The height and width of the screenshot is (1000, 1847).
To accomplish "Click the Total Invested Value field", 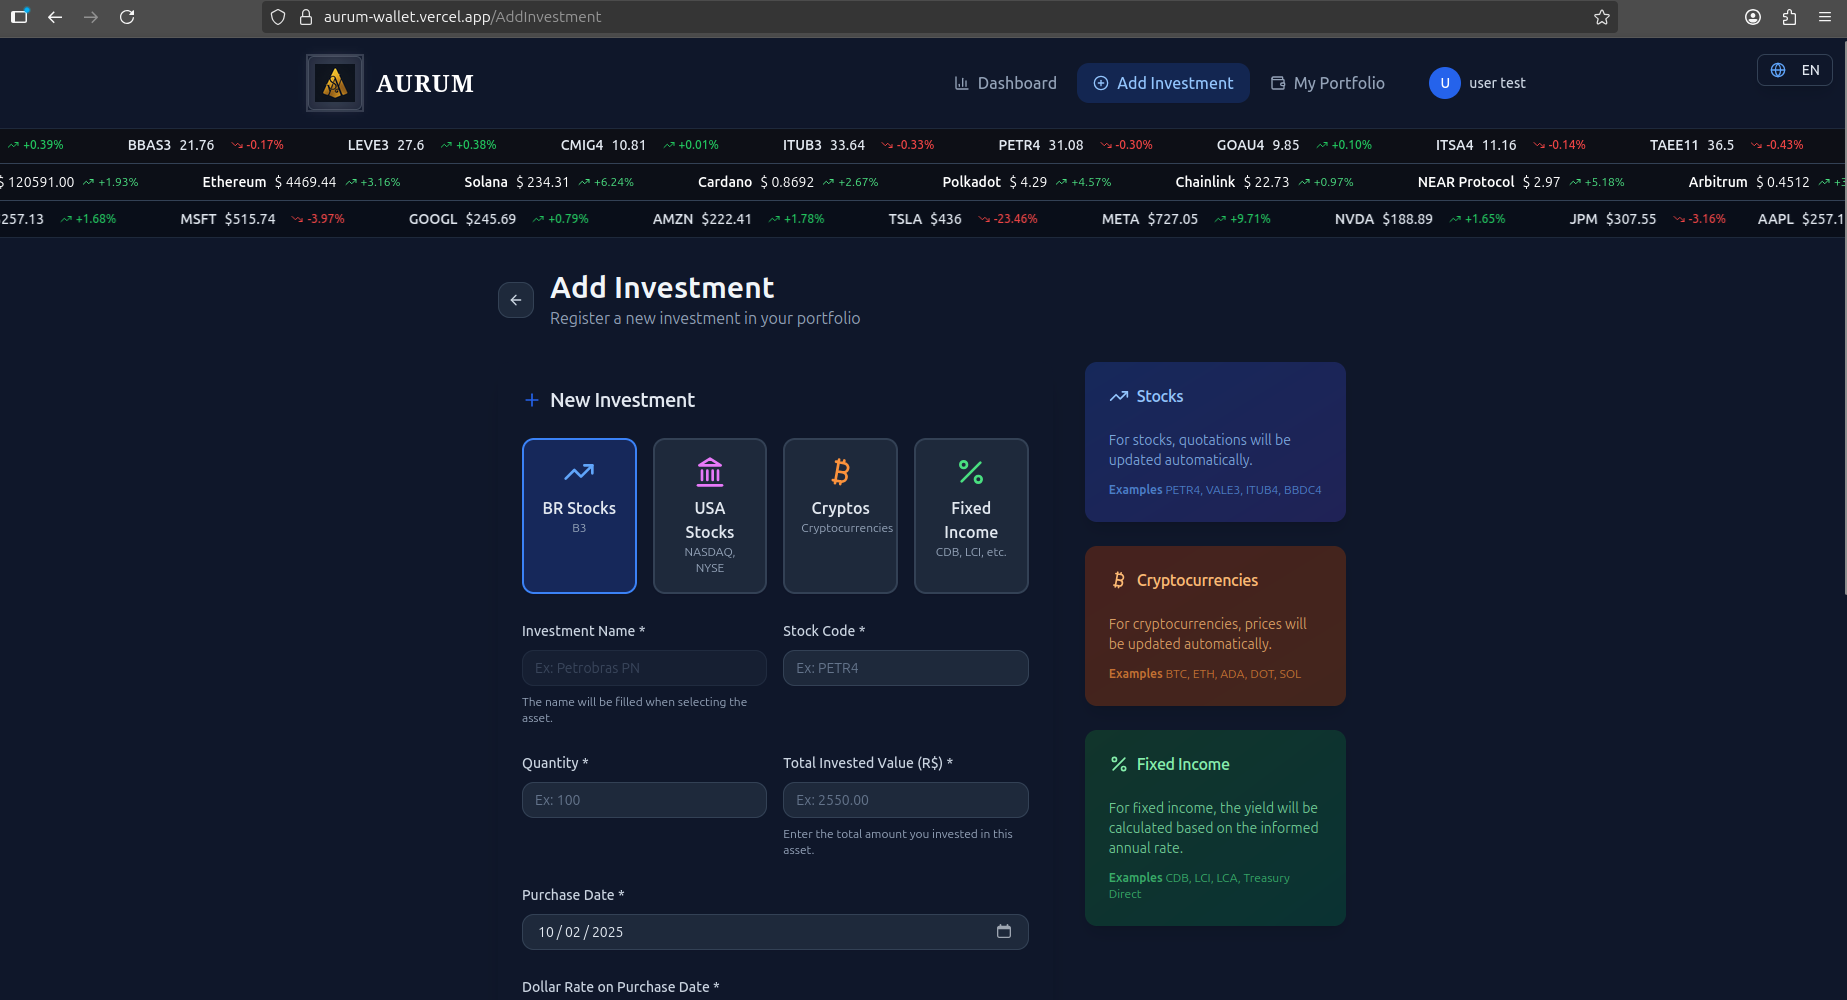I will [905, 800].
